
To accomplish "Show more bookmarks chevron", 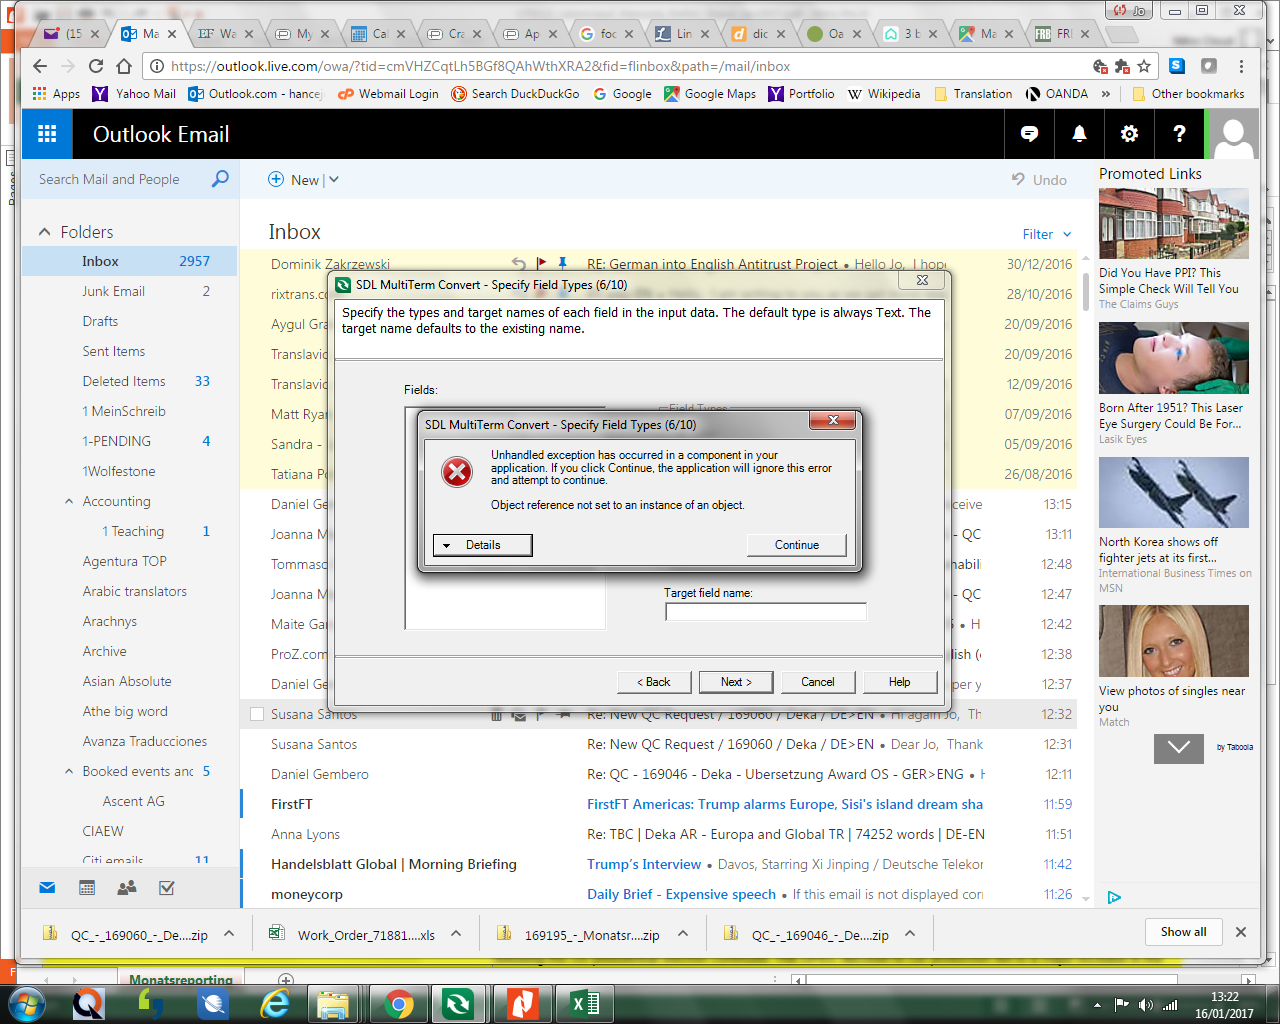I will coord(1105,94).
